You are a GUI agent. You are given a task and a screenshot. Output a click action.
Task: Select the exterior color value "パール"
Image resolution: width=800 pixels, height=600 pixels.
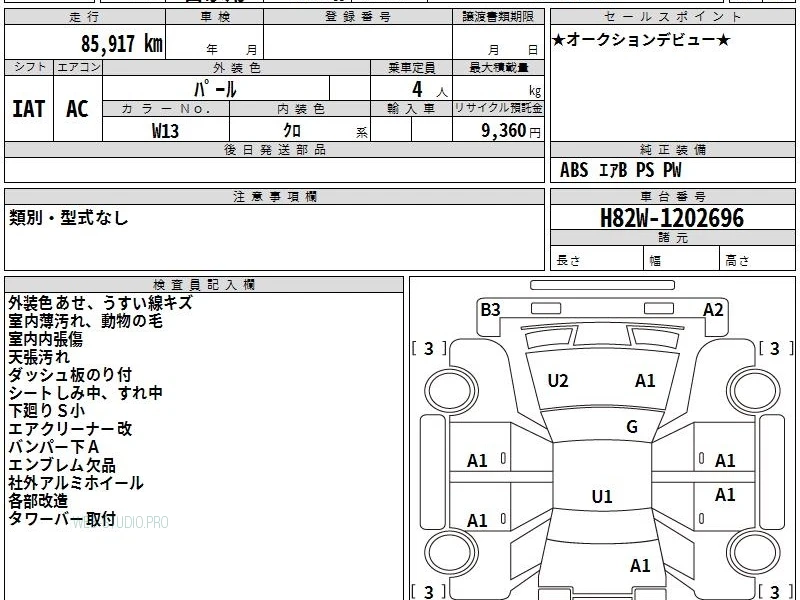click(x=215, y=89)
